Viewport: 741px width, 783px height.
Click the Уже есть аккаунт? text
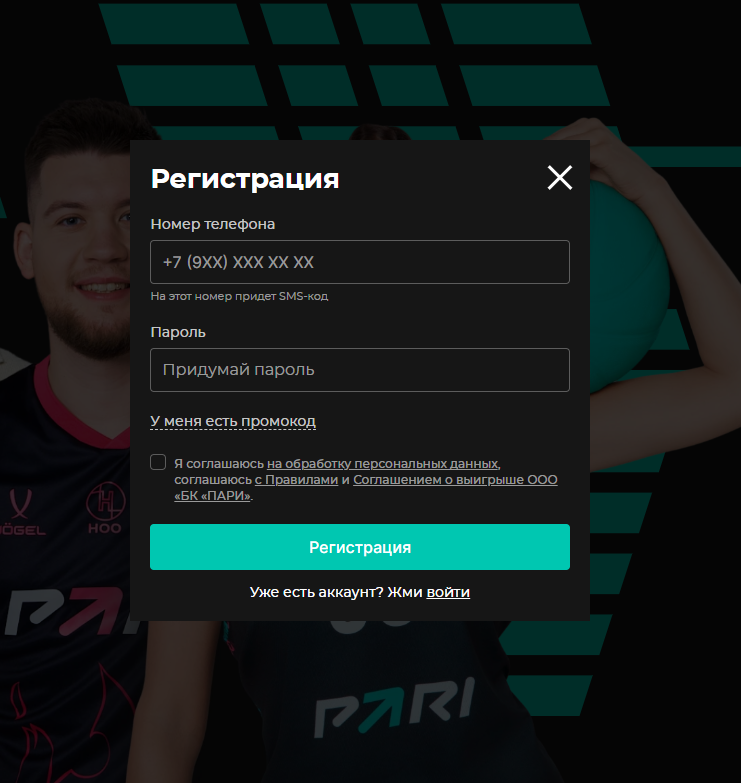point(317,592)
